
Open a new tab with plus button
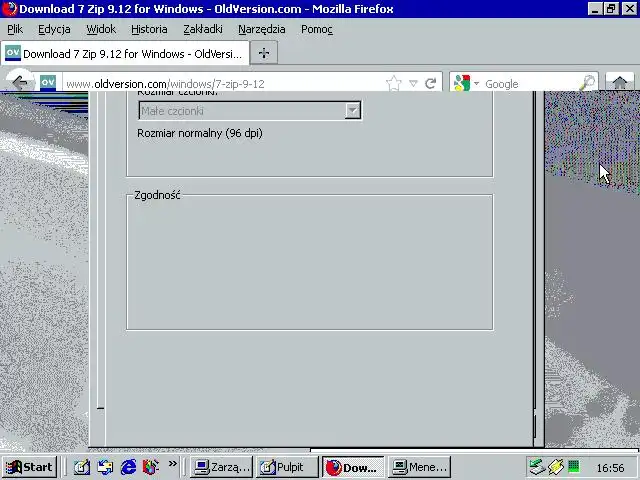264,53
